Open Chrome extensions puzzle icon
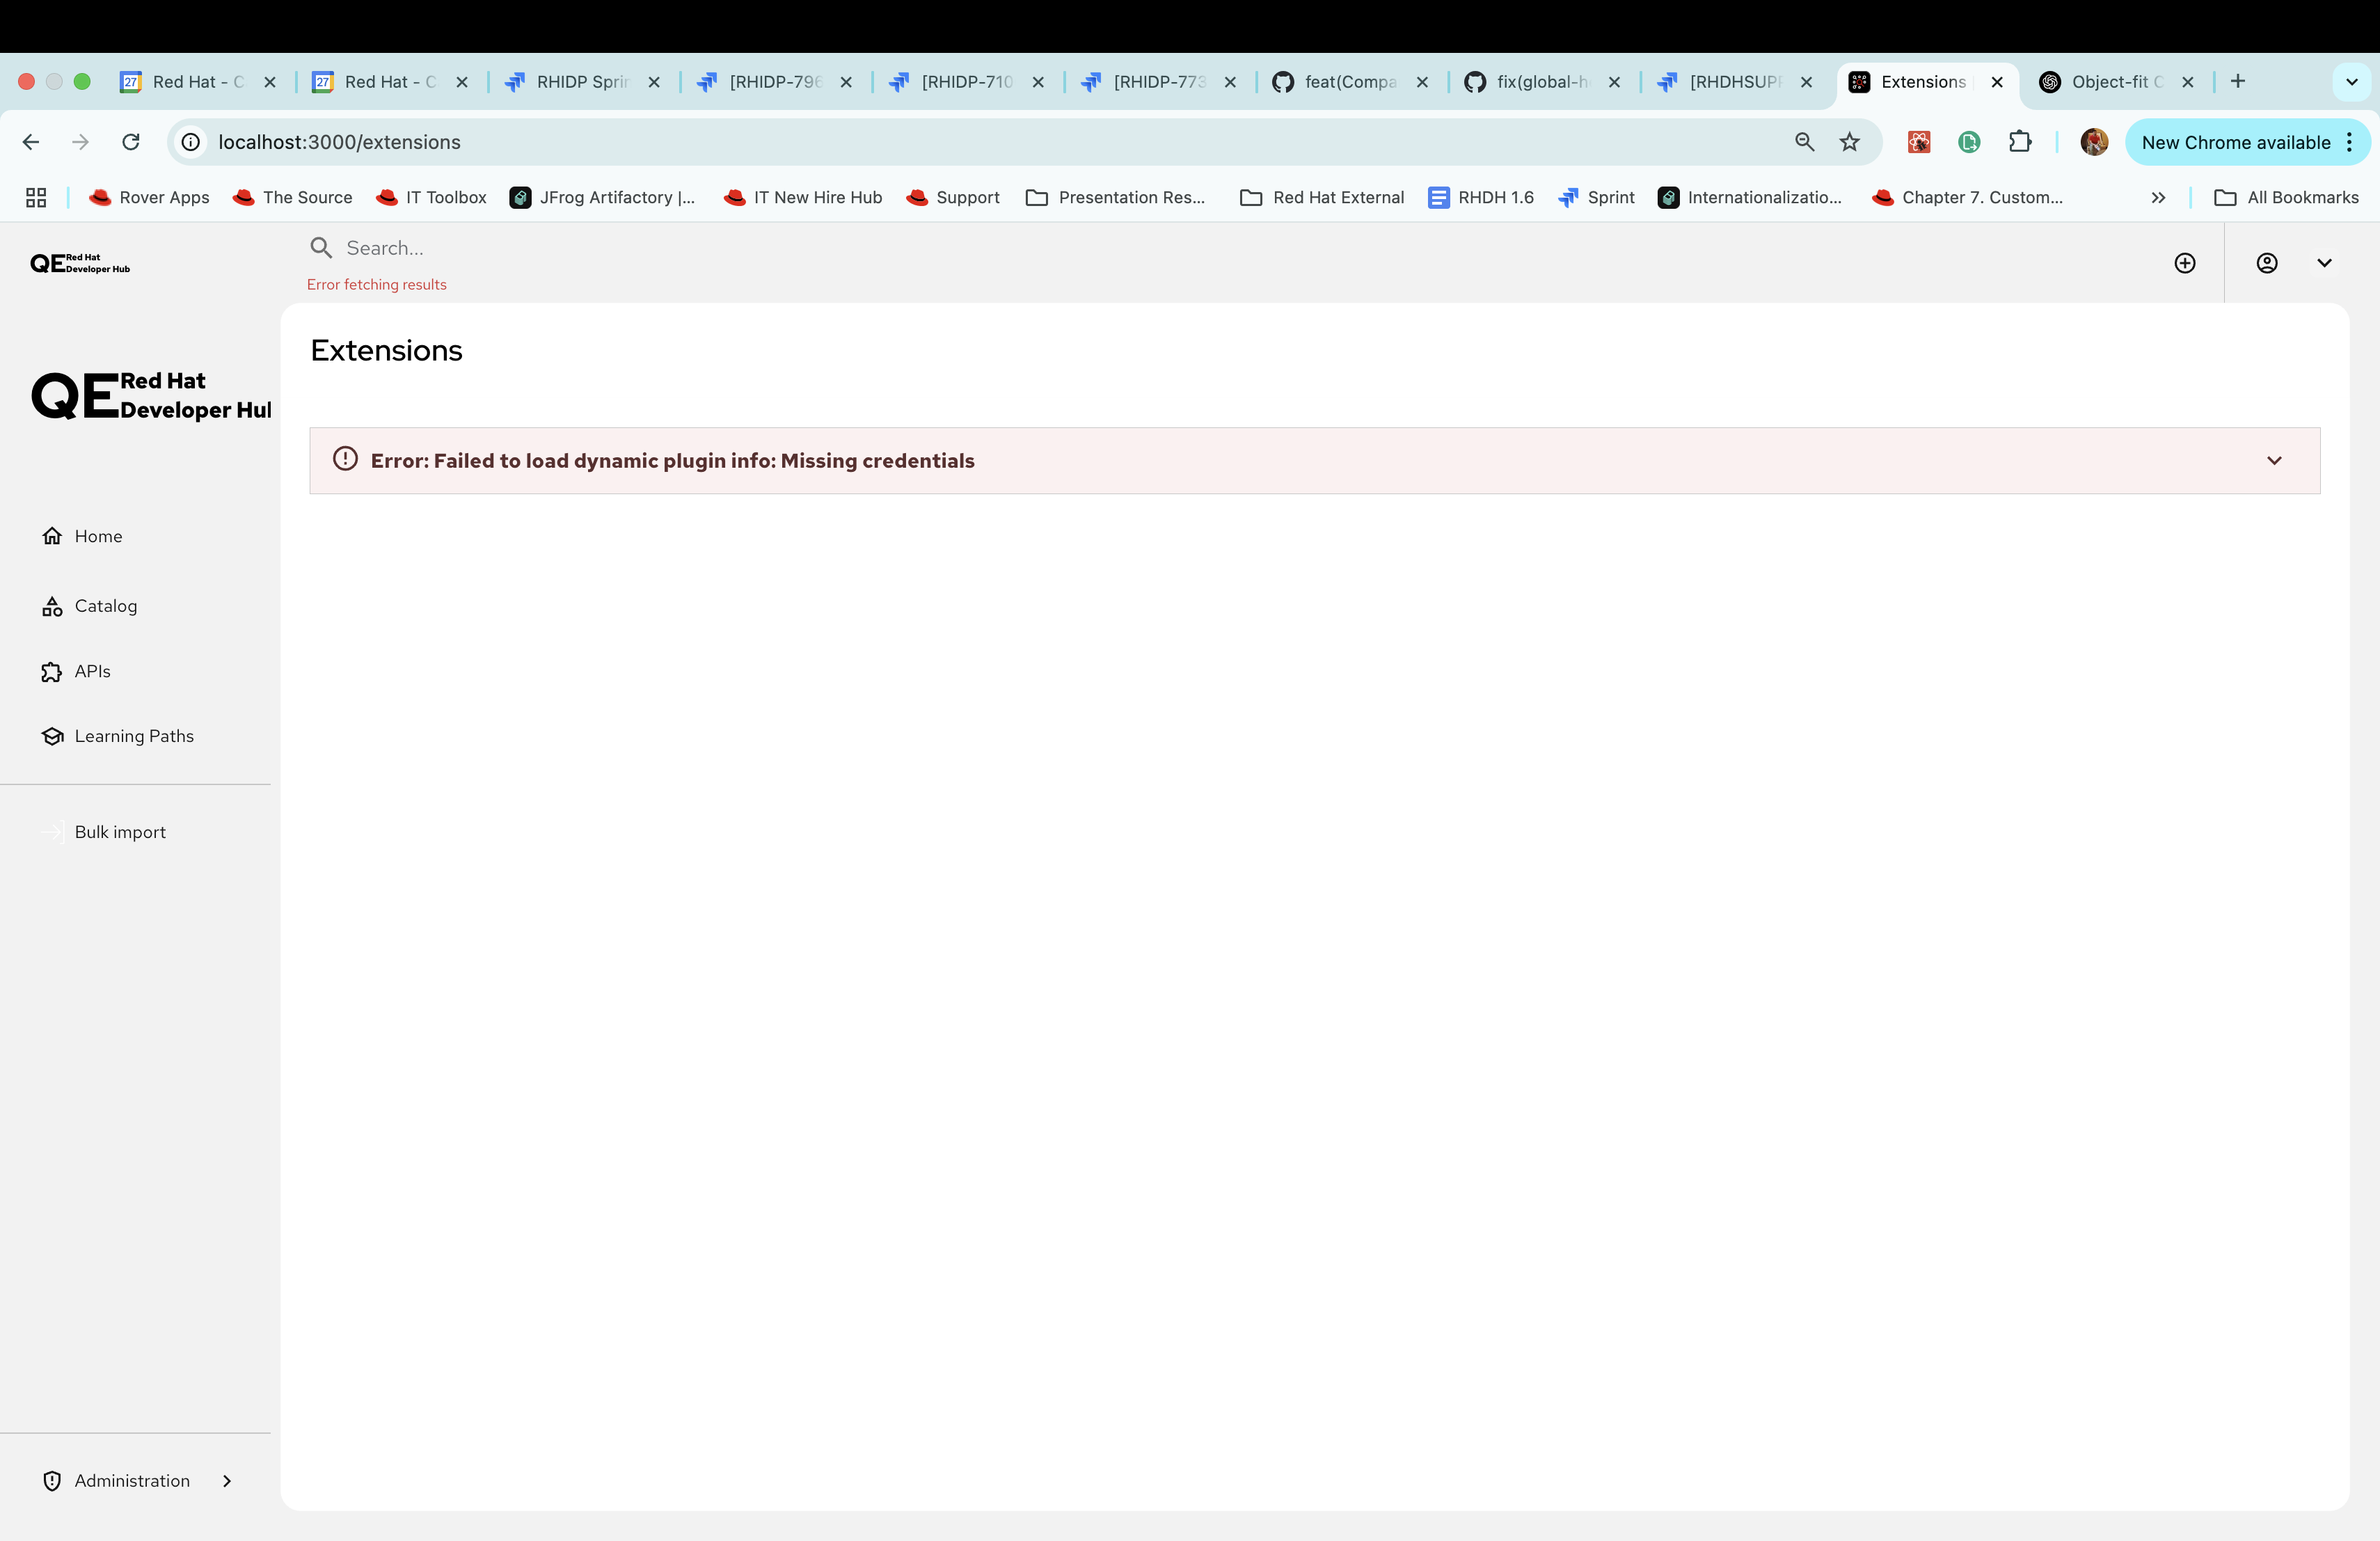 [2020, 142]
